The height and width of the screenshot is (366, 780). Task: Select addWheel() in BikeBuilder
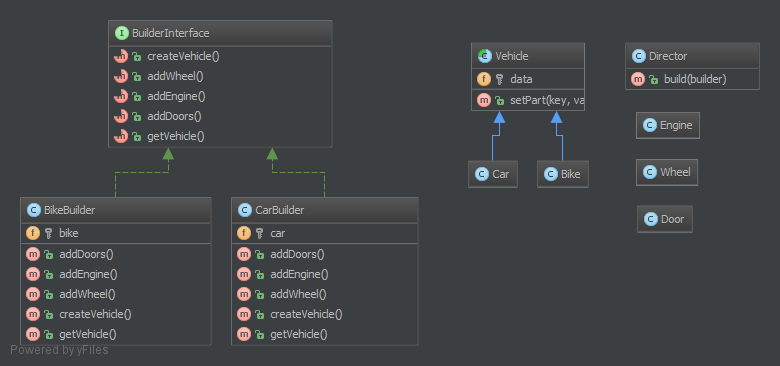pyautogui.click(x=87, y=294)
